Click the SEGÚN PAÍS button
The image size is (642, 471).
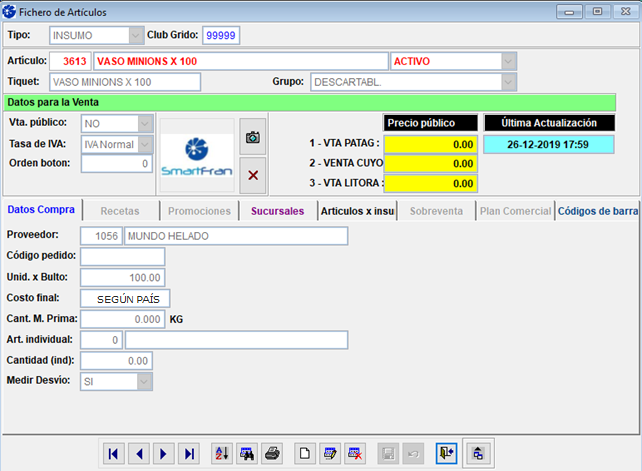[126, 298]
